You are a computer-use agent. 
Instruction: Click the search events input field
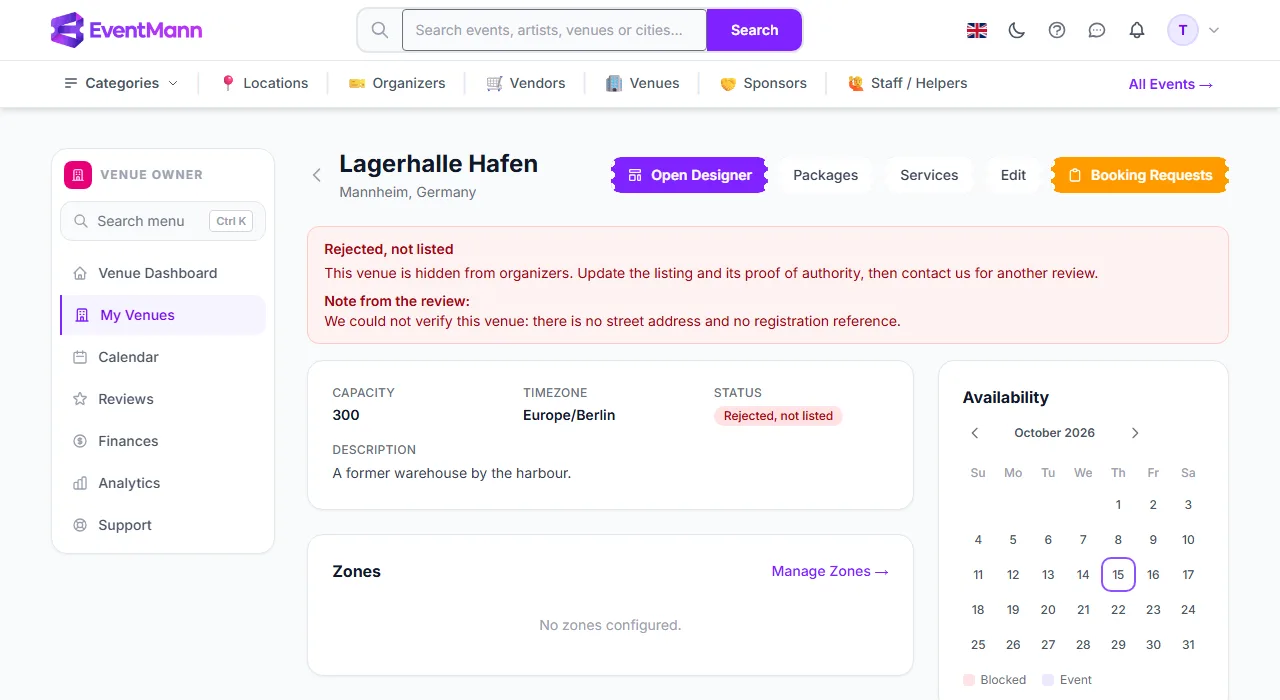[x=554, y=30]
